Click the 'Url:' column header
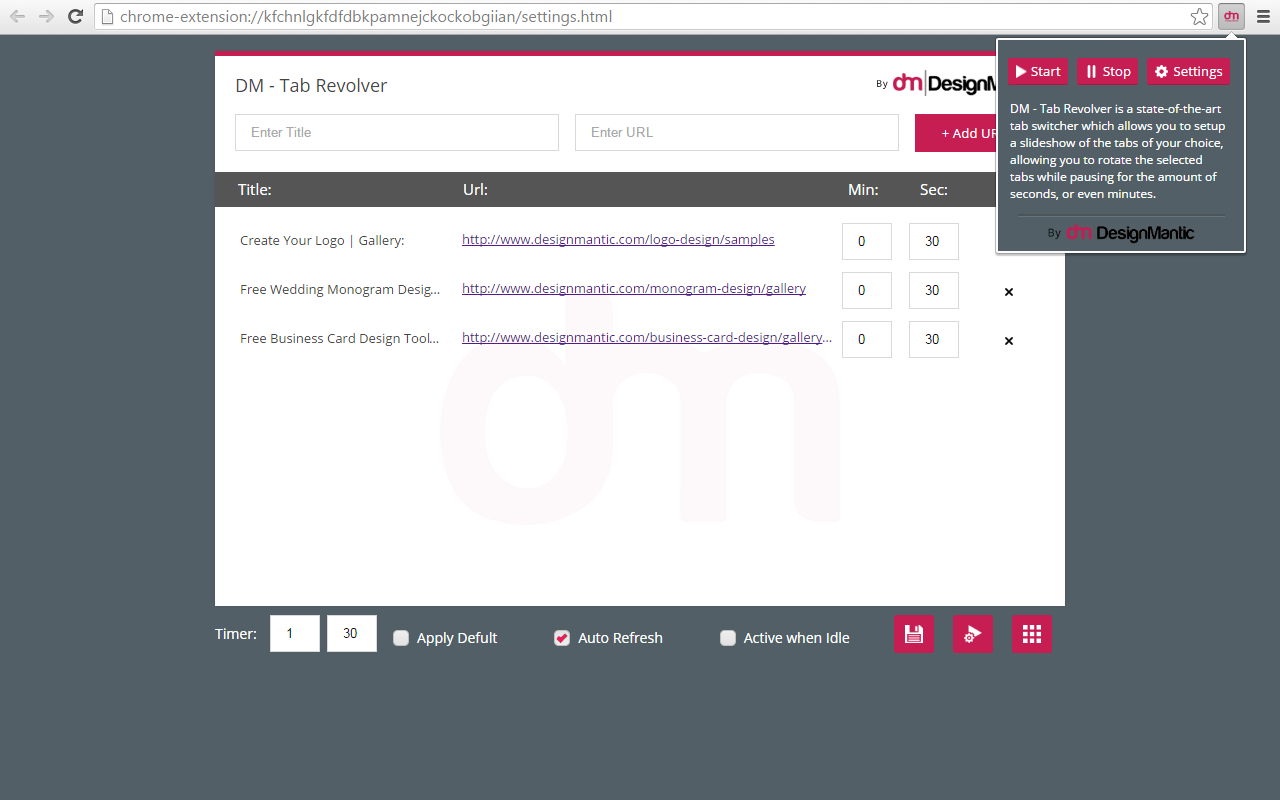1280x800 pixels. tap(476, 190)
